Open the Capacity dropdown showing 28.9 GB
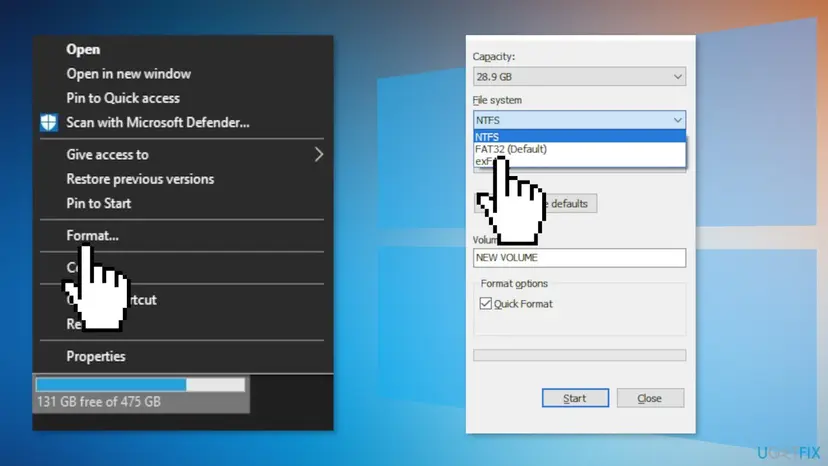Viewport: 828px width, 466px height. (x=579, y=77)
